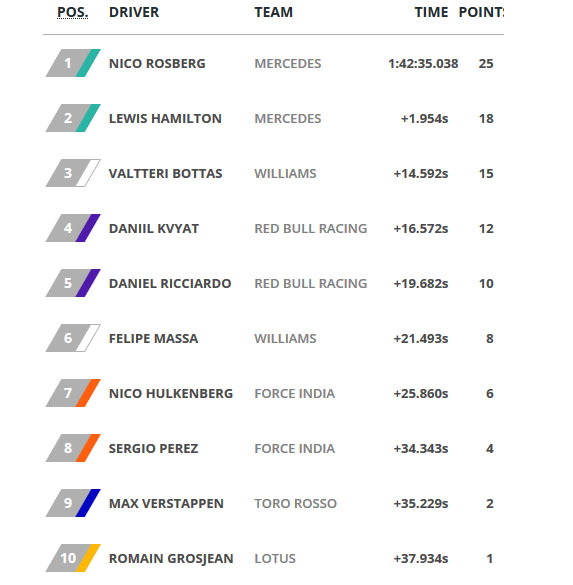Click the TEAM column header
Screen dimensions: 573x585
pyautogui.click(x=274, y=12)
